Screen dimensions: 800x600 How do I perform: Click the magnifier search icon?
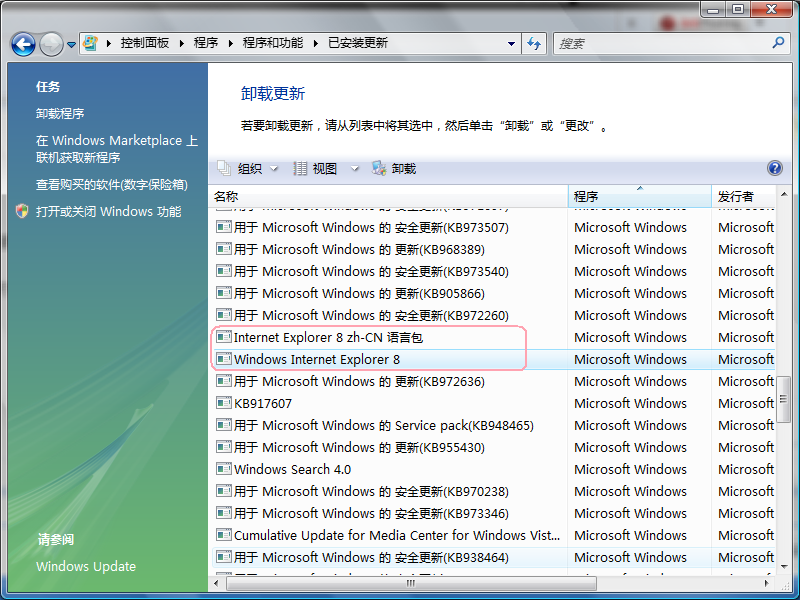click(778, 43)
